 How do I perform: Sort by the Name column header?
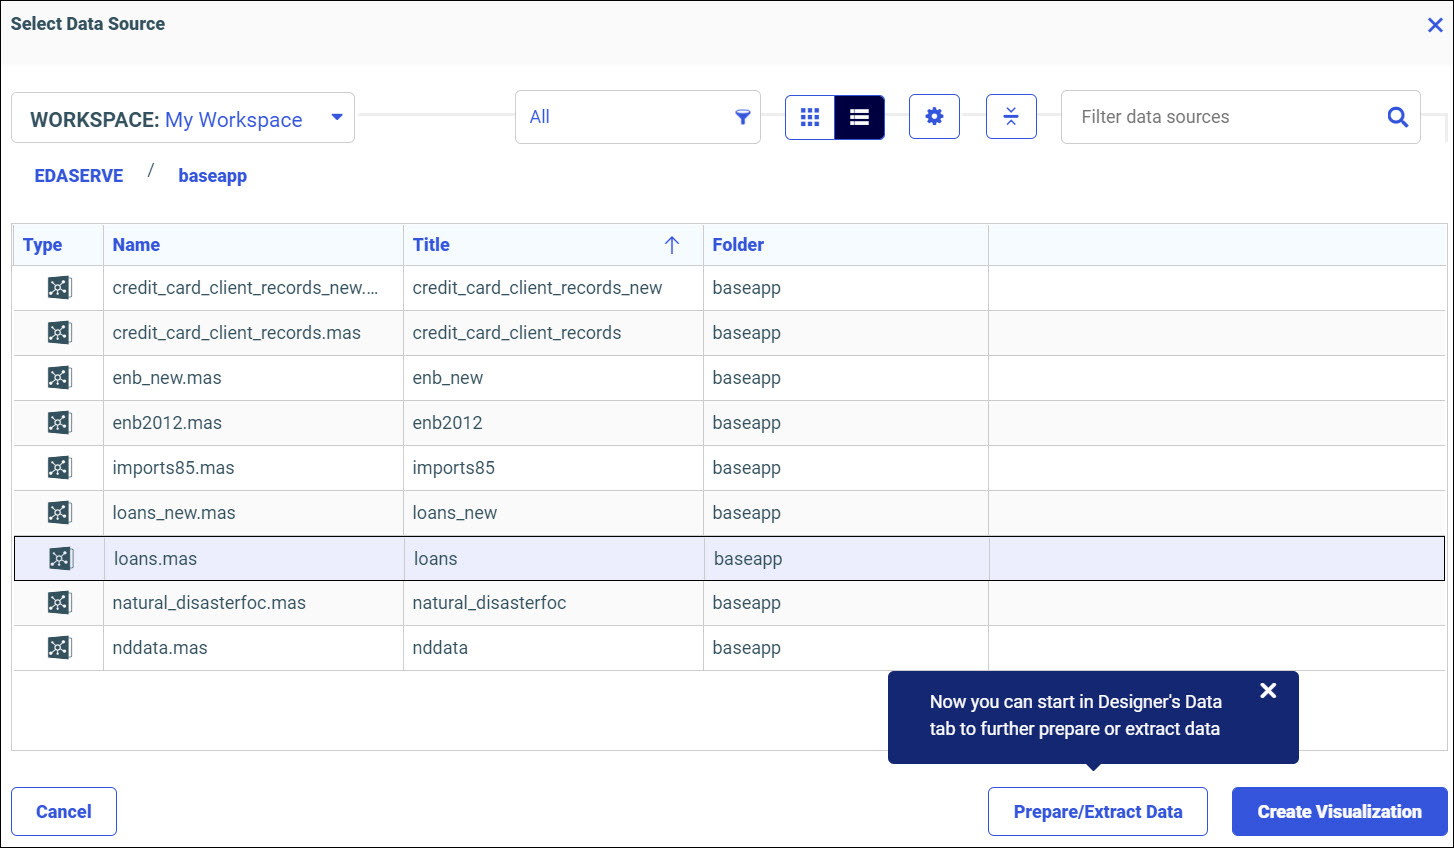137,245
